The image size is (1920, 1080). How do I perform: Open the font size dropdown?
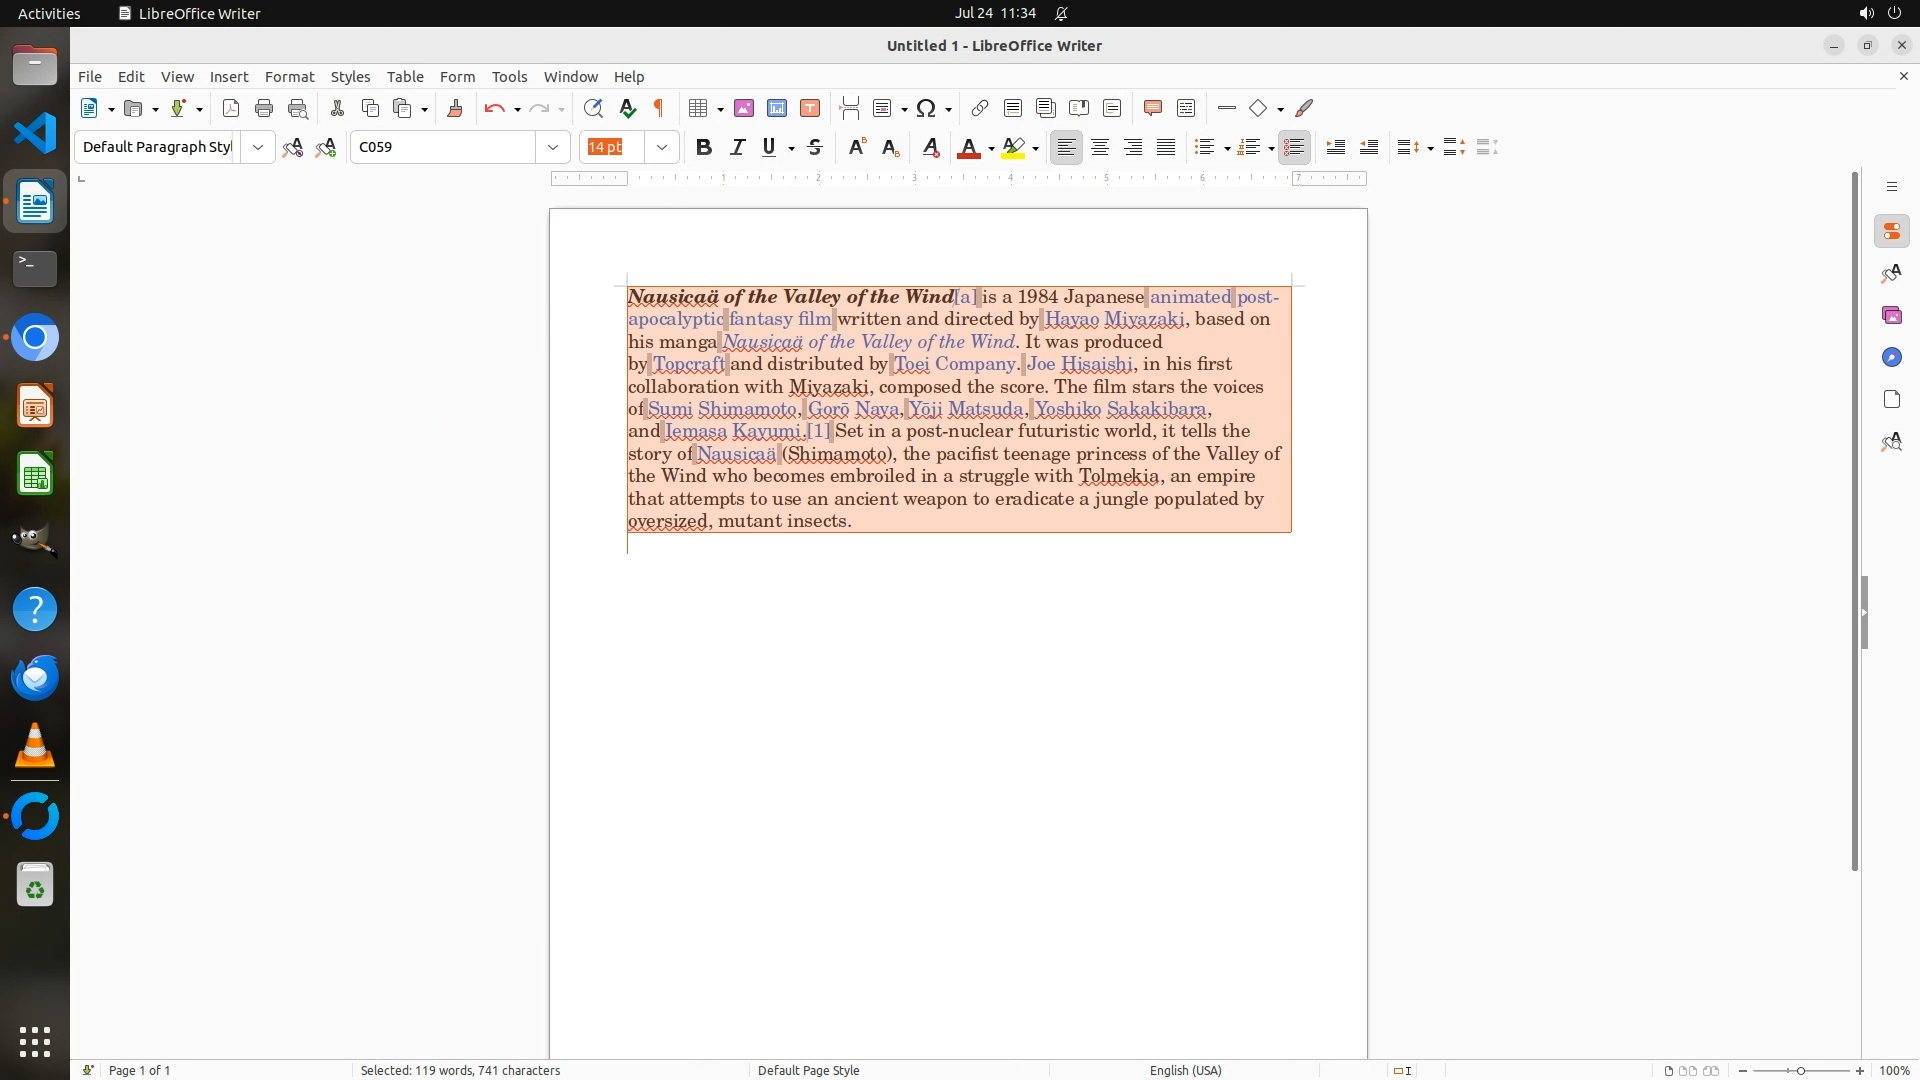pos(662,148)
